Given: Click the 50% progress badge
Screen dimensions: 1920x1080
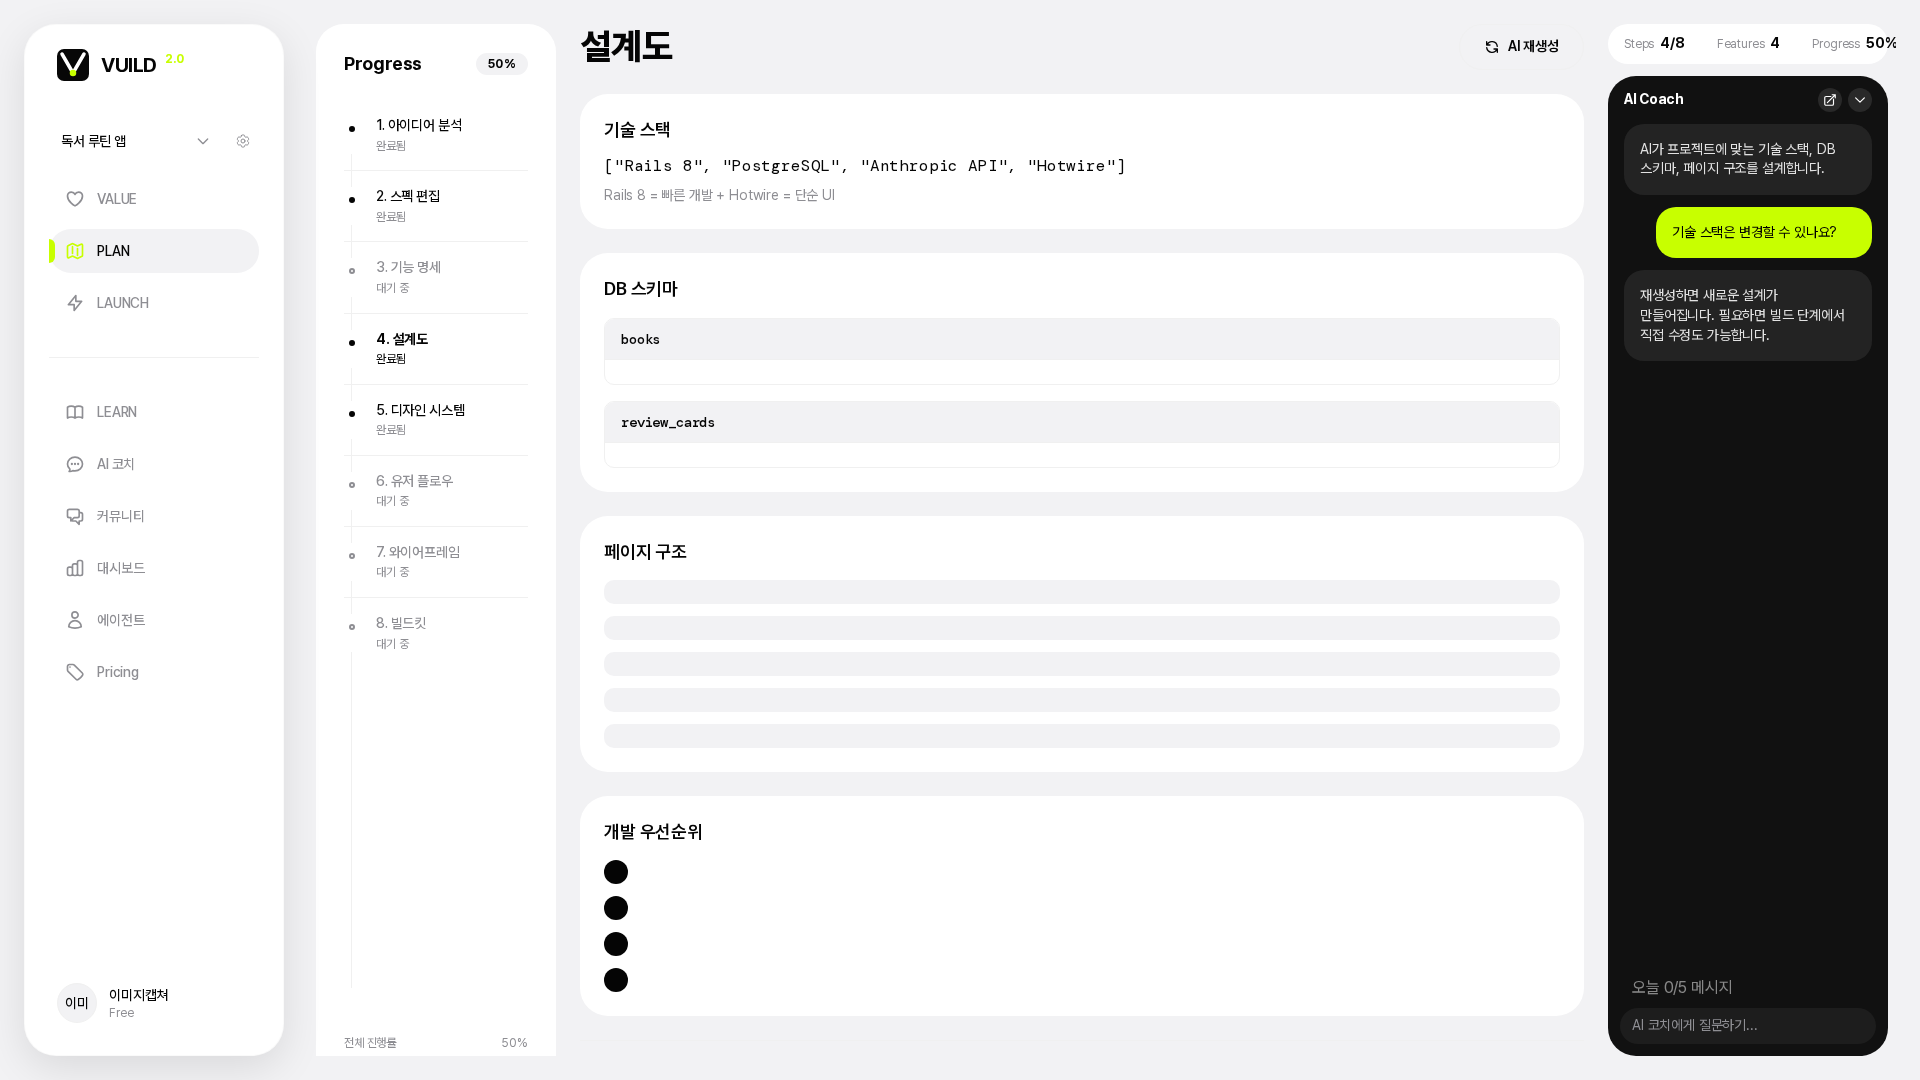Looking at the screenshot, I should 502,64.
